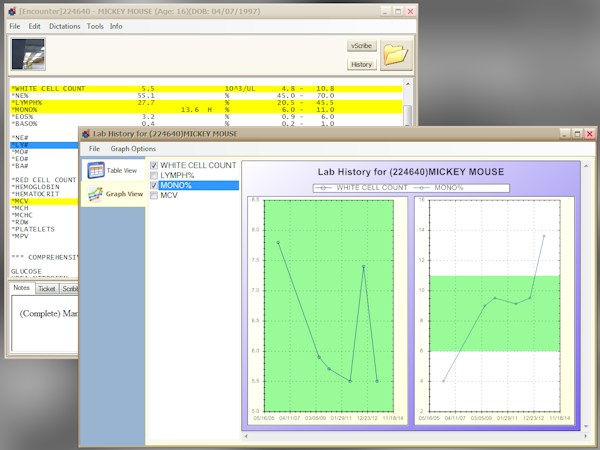The height and width of the screenshot is (450, 600).
Task: Click the History button
Action: (362, 64)
